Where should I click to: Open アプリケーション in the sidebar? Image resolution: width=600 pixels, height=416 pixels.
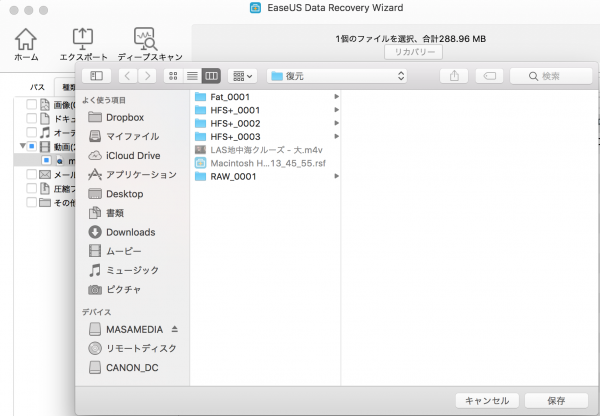pyautogui.click(x=132, y=175)
